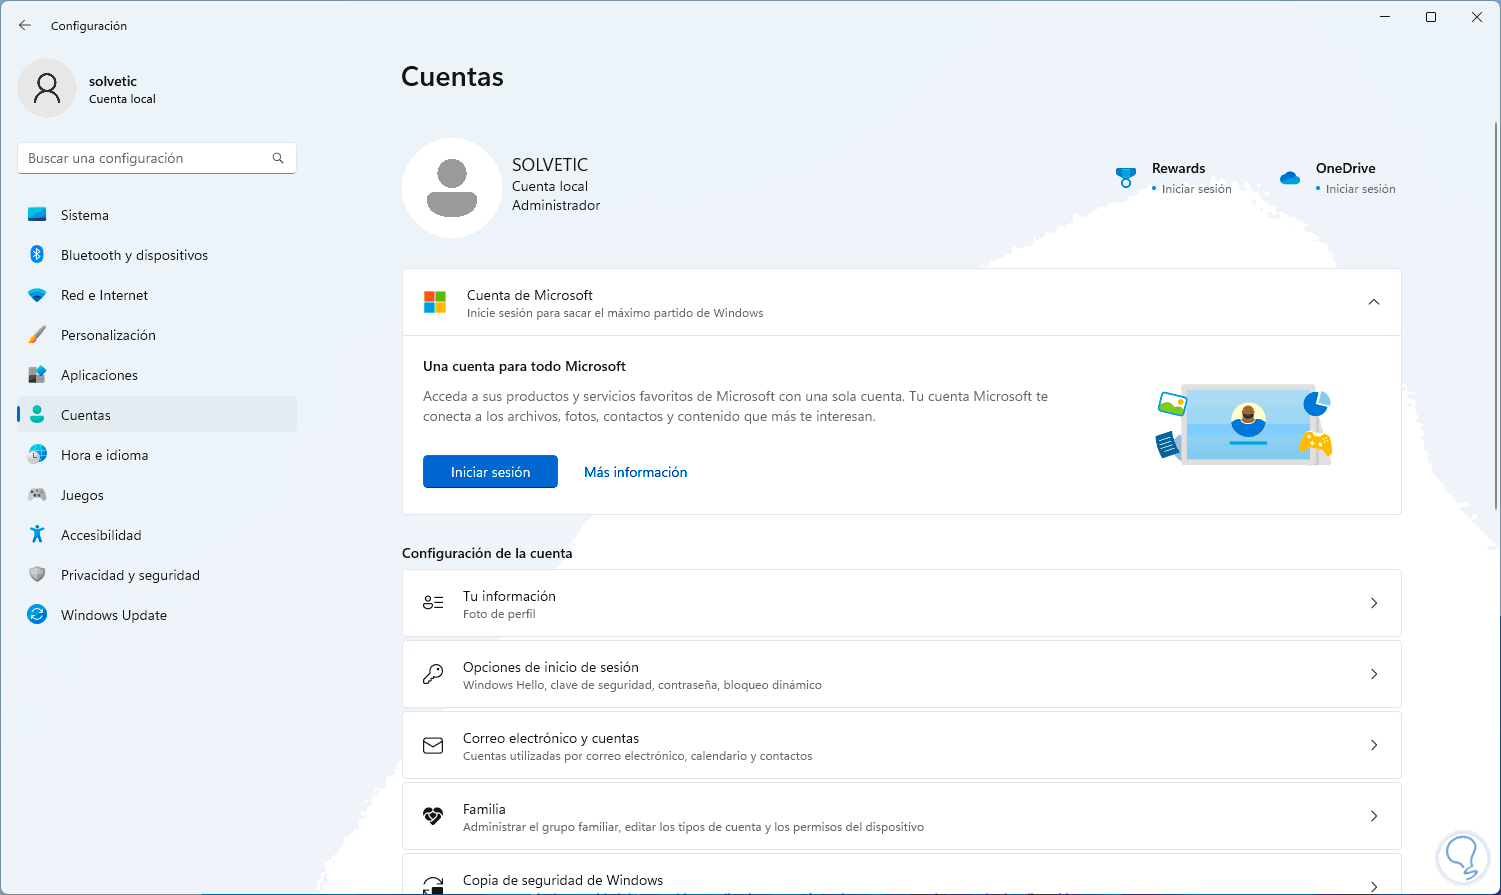Click the Microsoft four-color logo

[435, 302]
